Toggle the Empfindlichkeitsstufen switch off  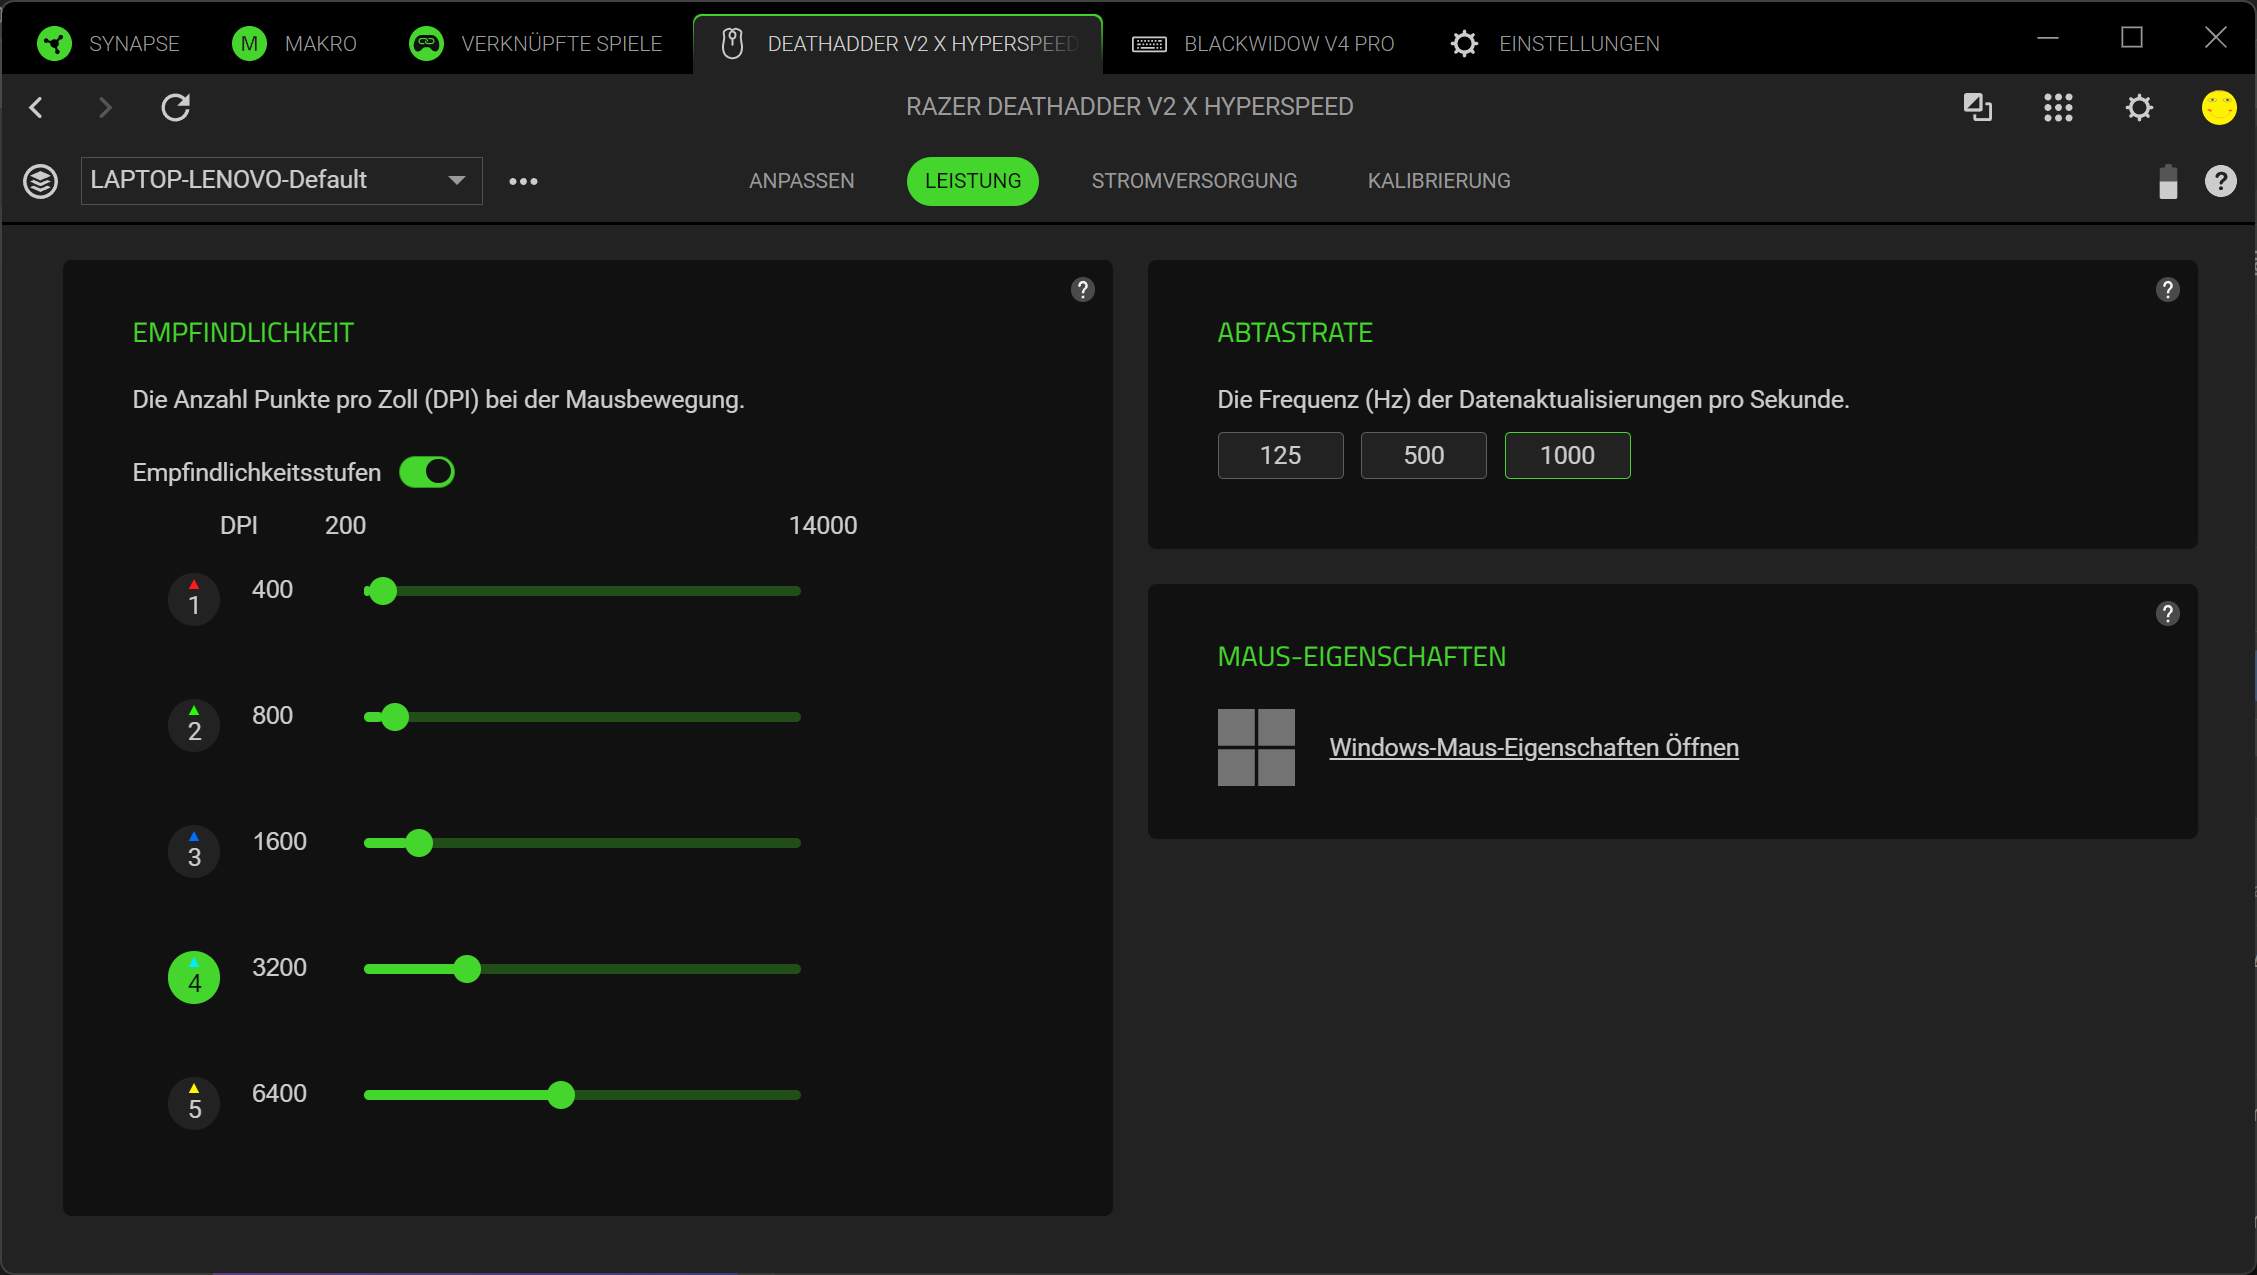point(427,472)
